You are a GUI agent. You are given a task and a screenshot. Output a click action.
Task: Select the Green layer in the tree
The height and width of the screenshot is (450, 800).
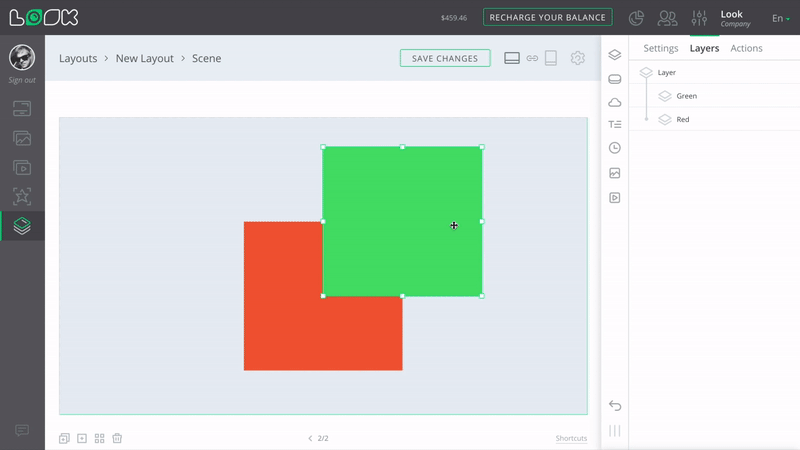(x=686, y=96)
